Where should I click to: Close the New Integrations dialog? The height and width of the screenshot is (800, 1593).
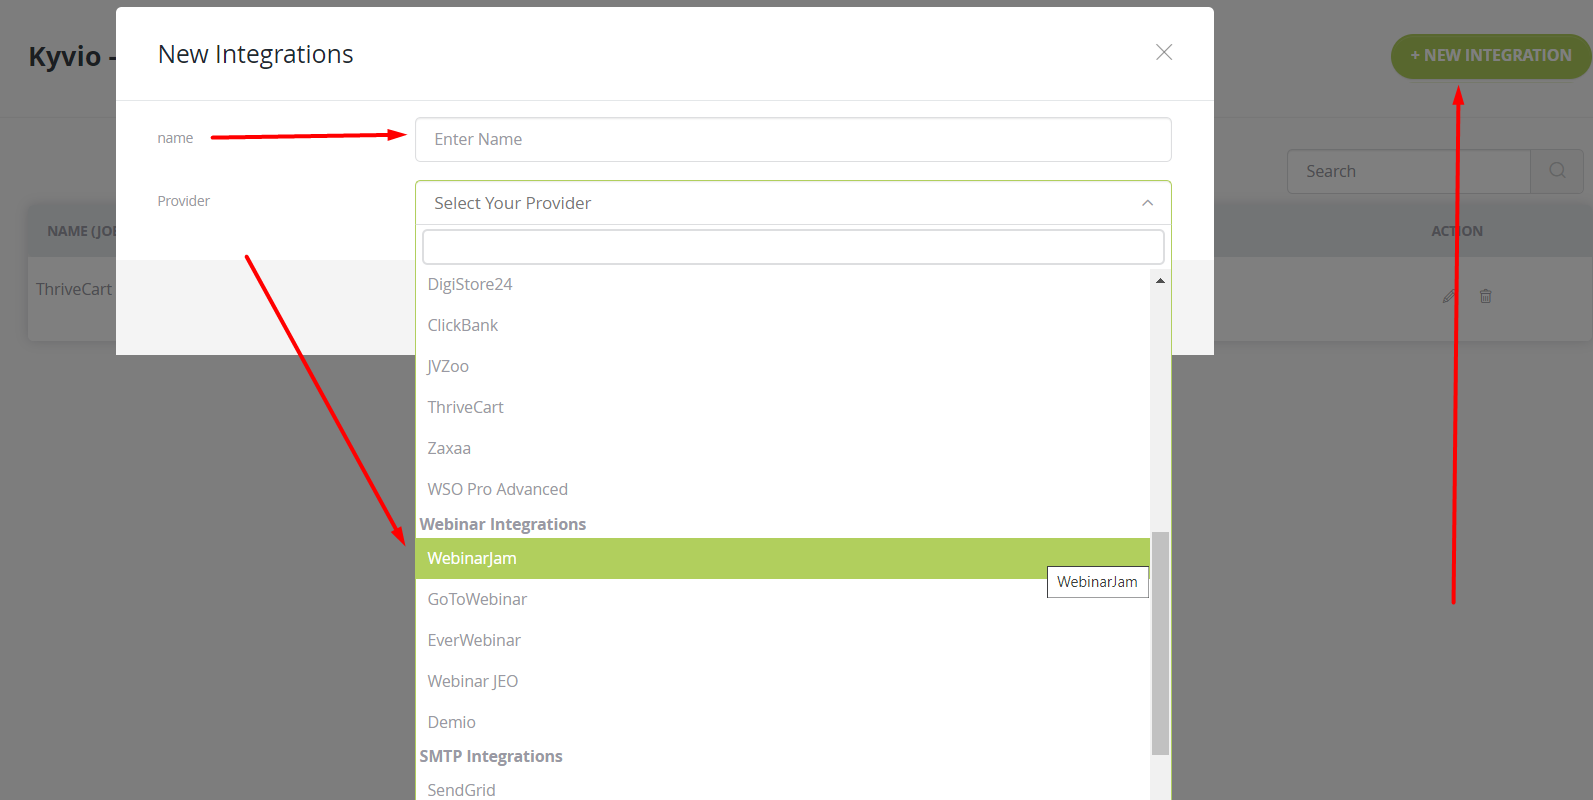click(x=1164, y=52)
